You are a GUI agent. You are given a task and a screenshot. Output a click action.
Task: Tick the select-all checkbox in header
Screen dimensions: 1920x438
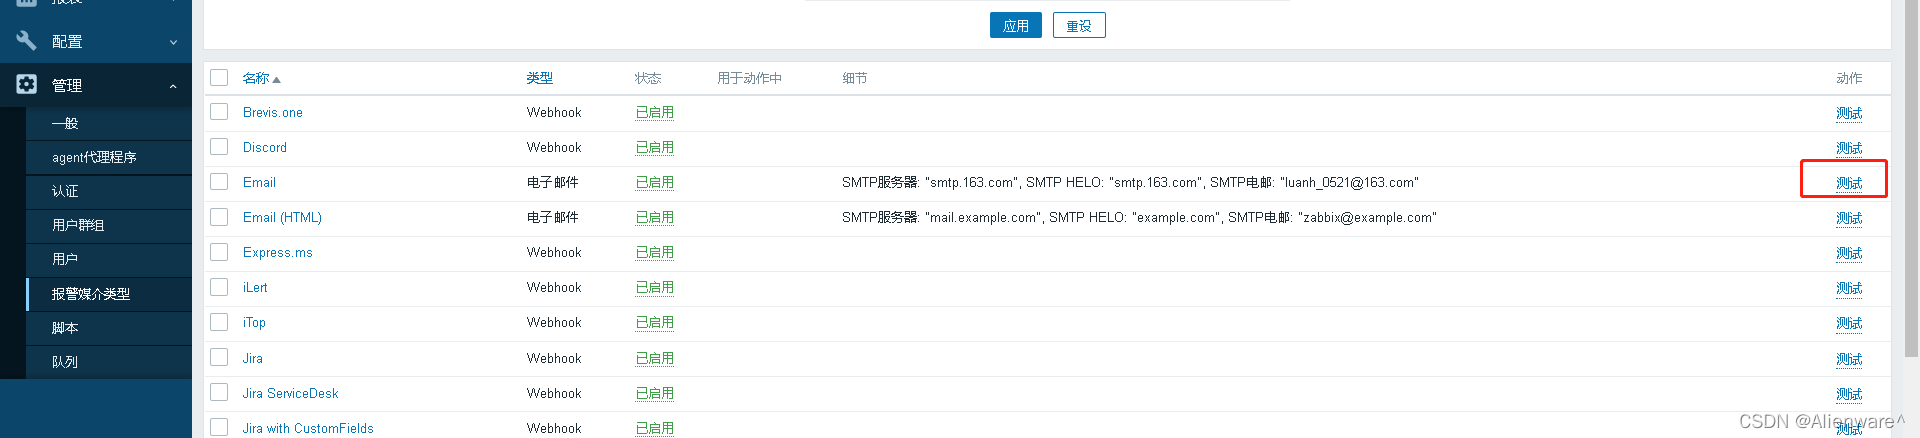point(219,78)
